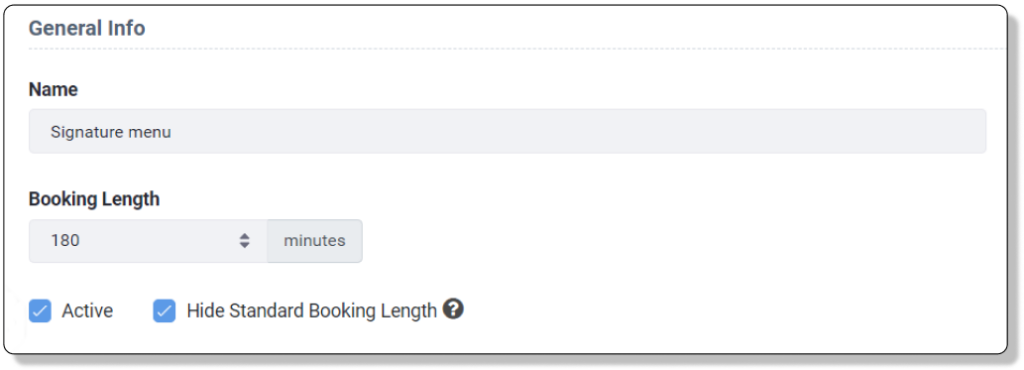The image size is (1024, 370).
Task: Select the General Info section heading
Action: [x=87, y=28]
